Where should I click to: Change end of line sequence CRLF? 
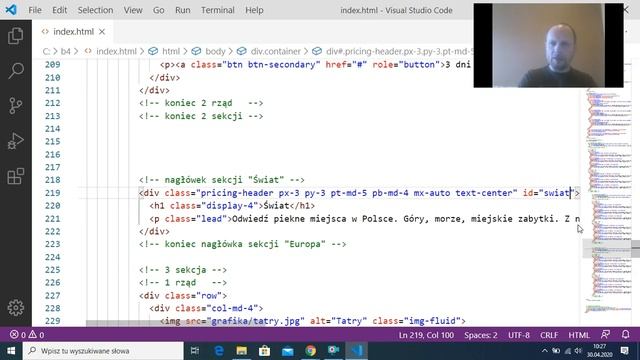549,335
